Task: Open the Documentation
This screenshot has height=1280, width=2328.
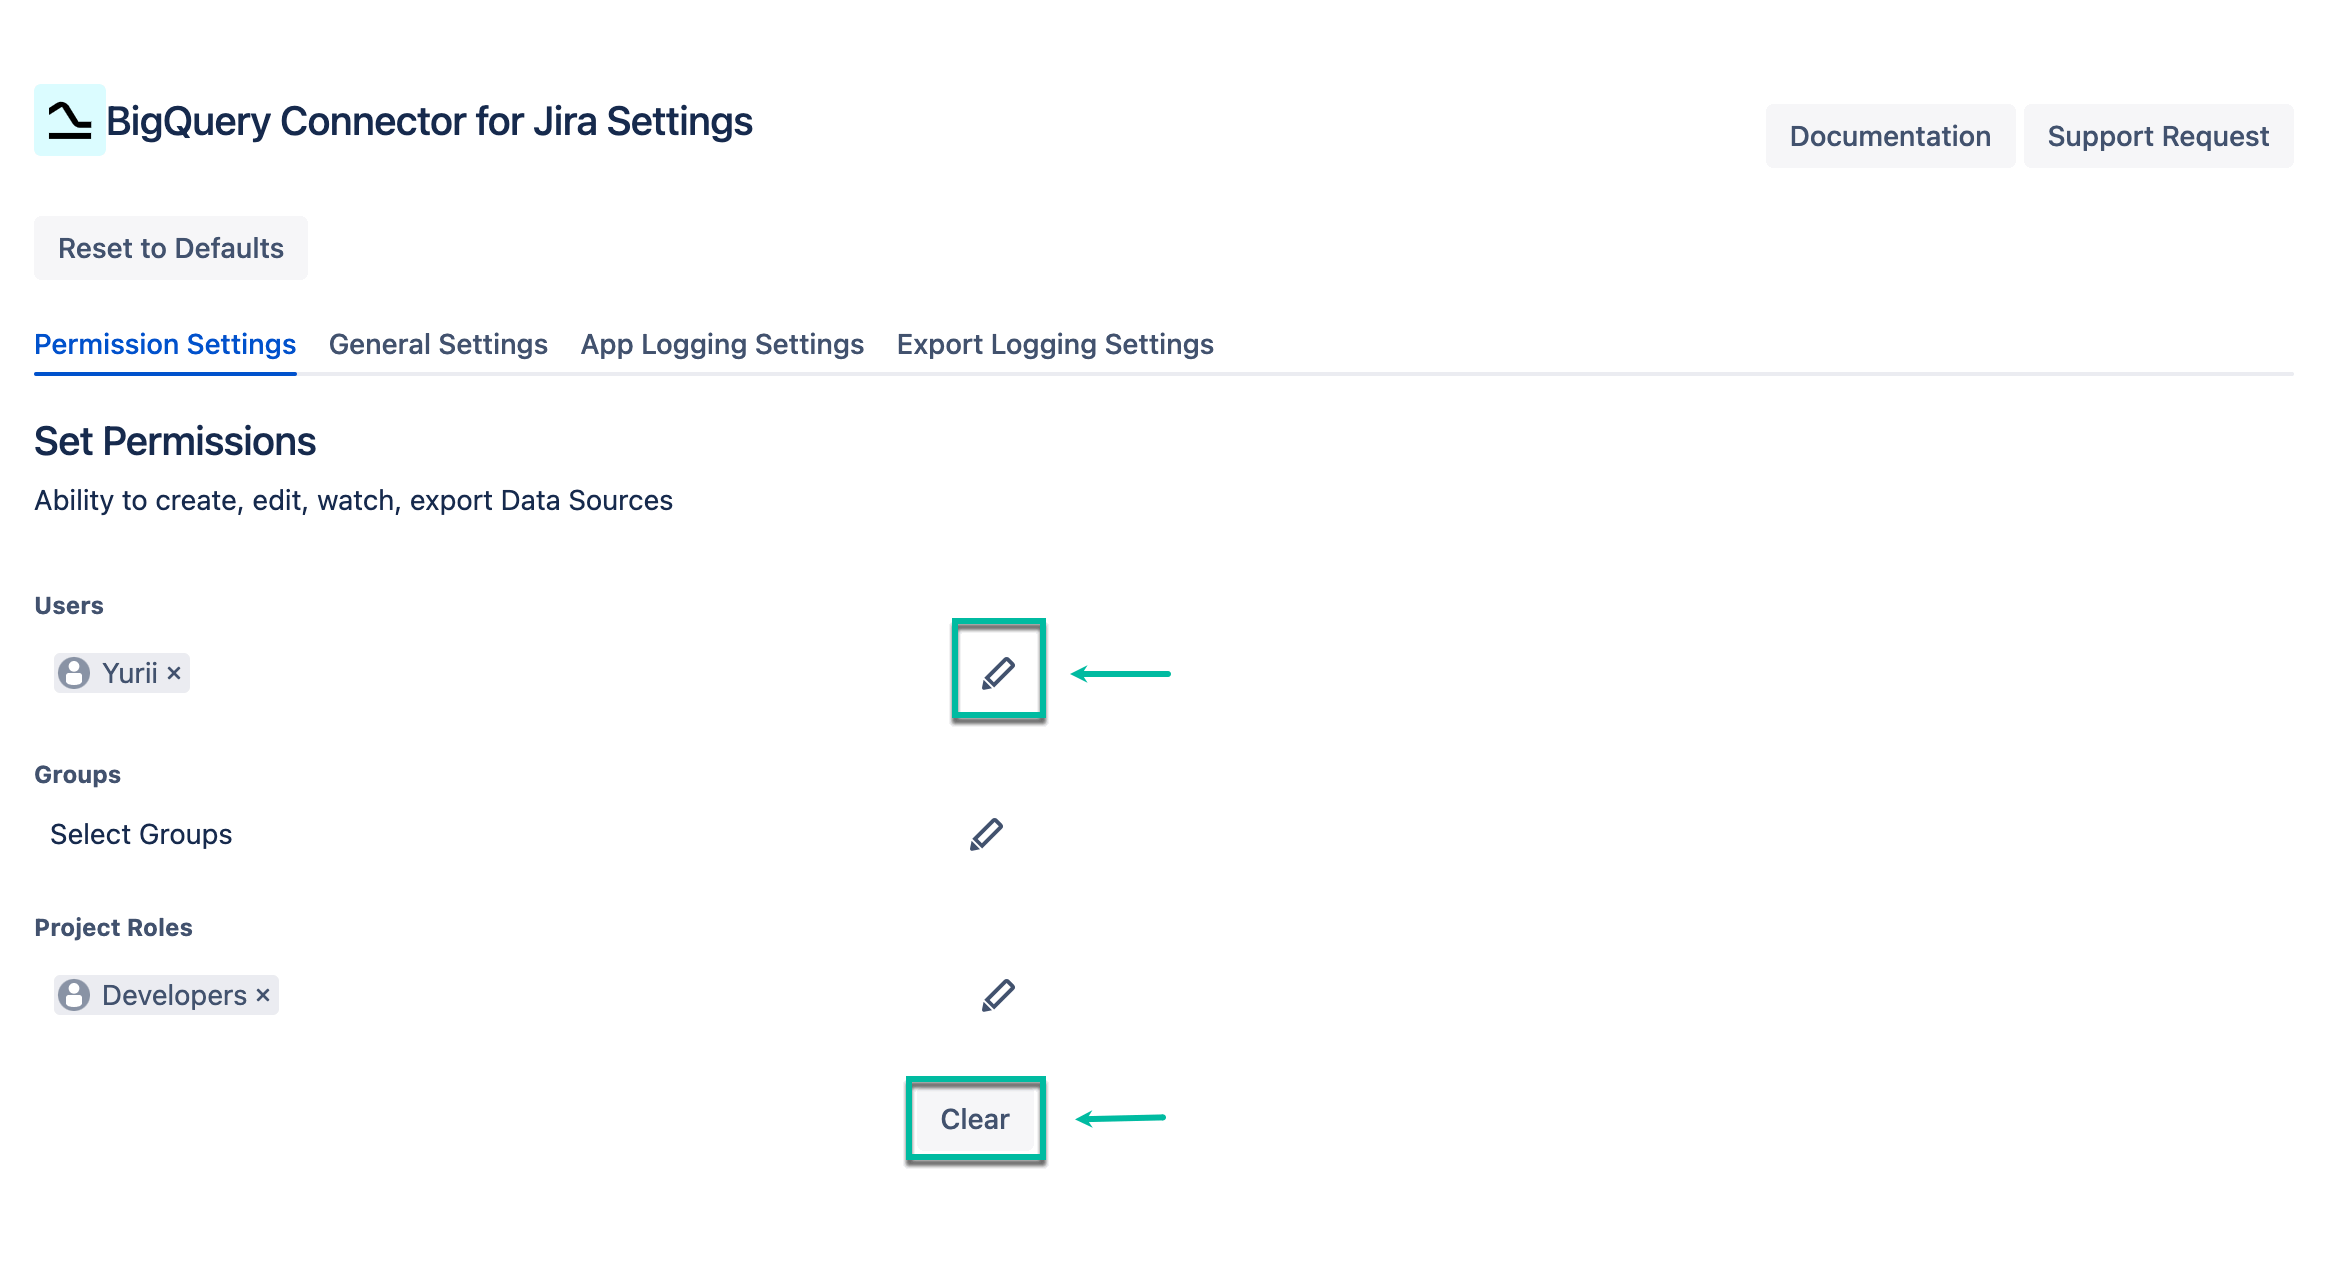Action: point(1890,135)
